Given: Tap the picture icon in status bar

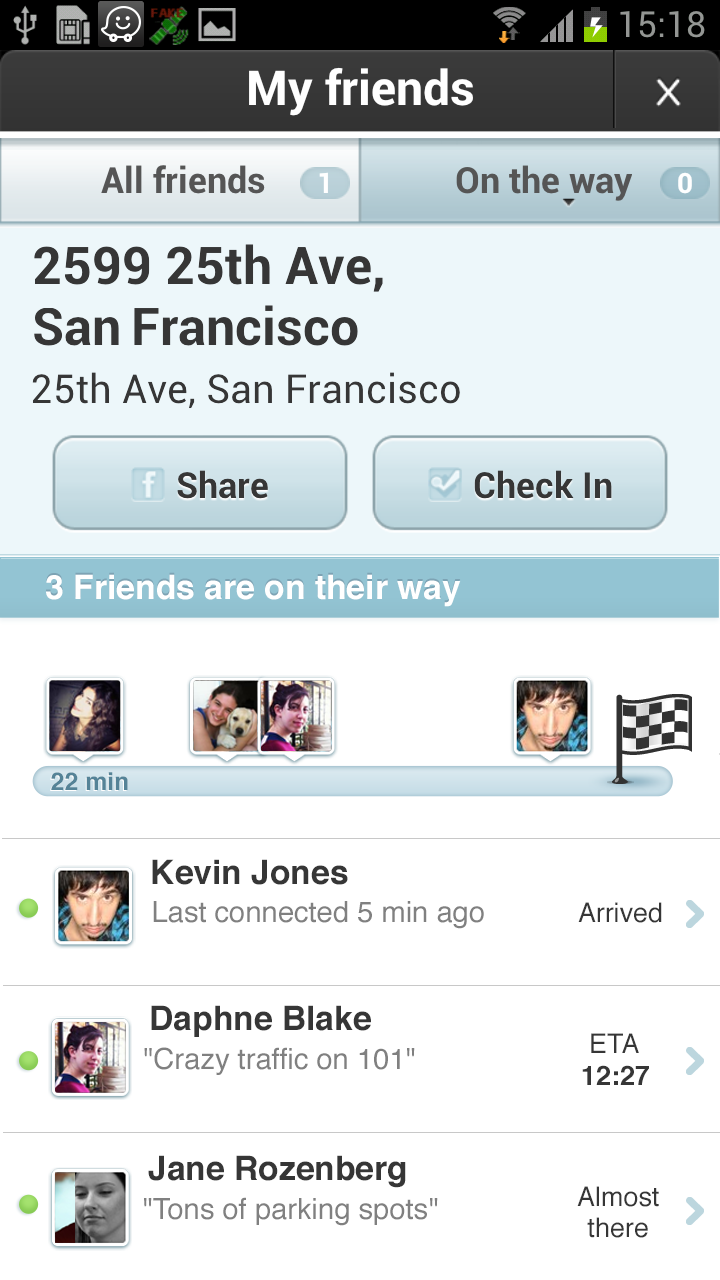Looking at the screenshot, I should tap(216, 24).
